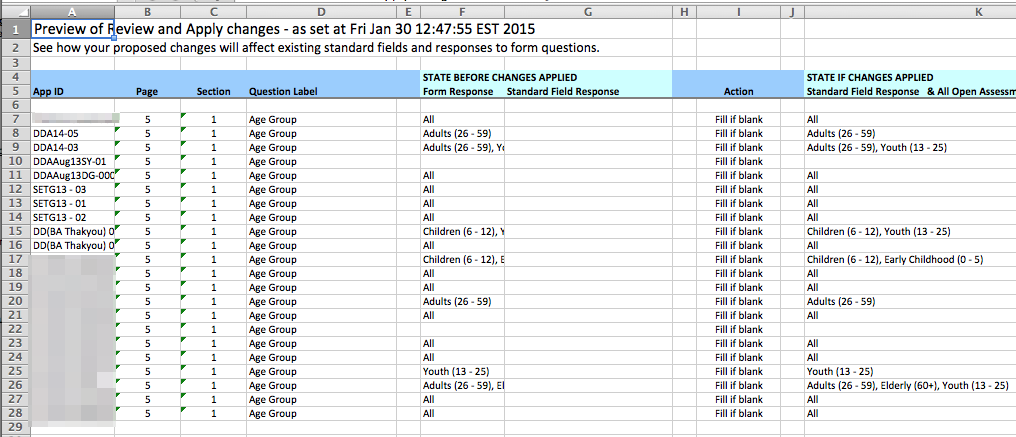Screen dimensions: 1016x437
Task: Click the column G header
Action: coord(587,11)
